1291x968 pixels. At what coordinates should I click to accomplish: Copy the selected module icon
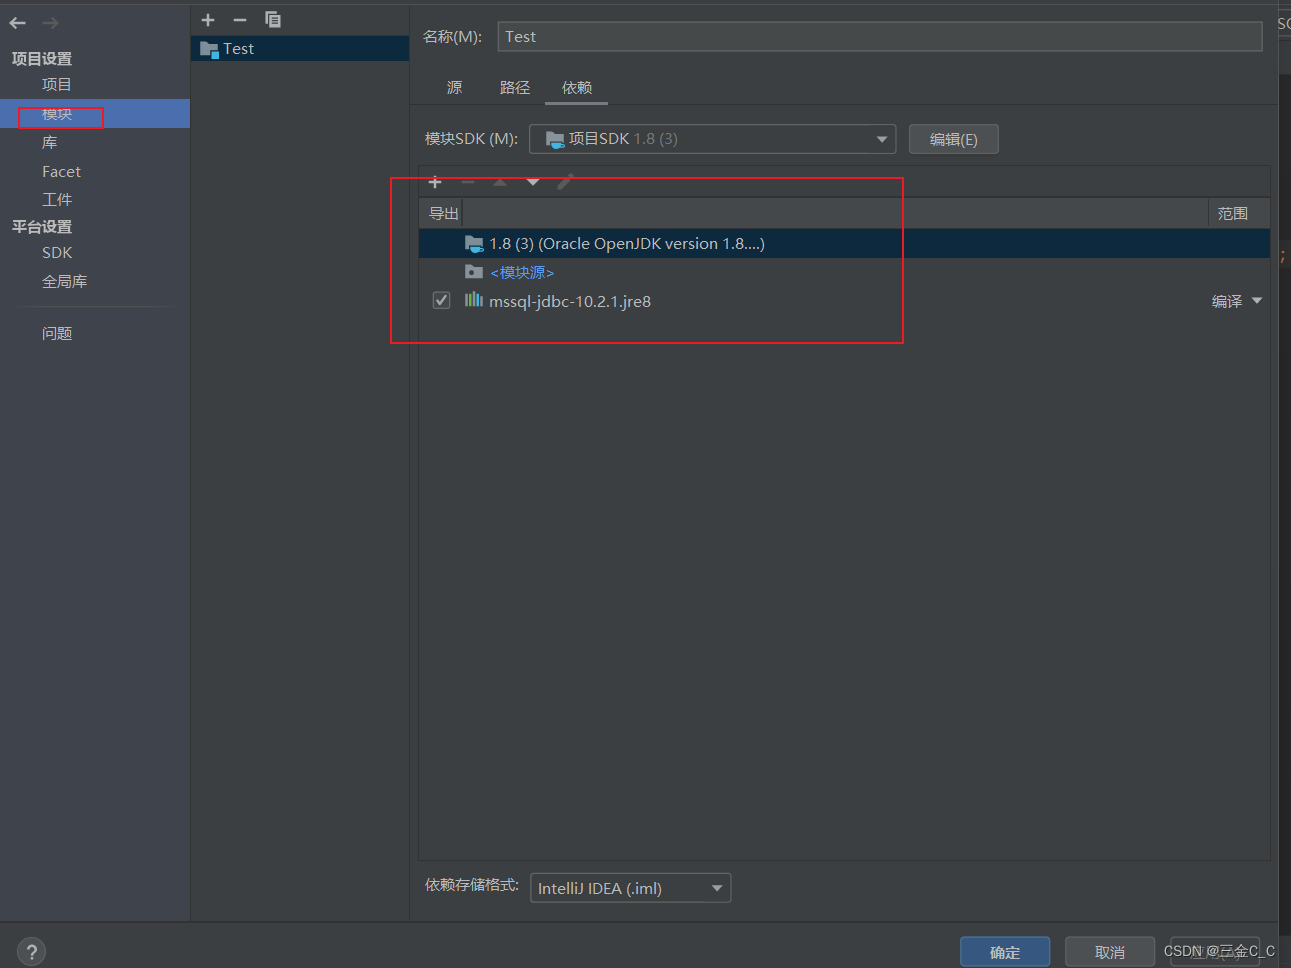pyautogui.click(x=272, y=20)
